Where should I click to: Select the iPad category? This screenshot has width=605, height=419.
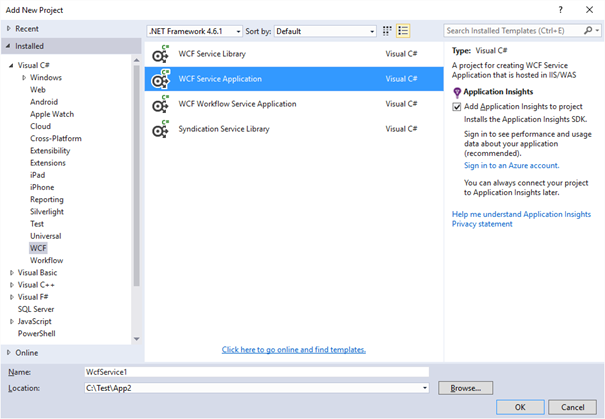pyautogui.click(x=37, y=175)
